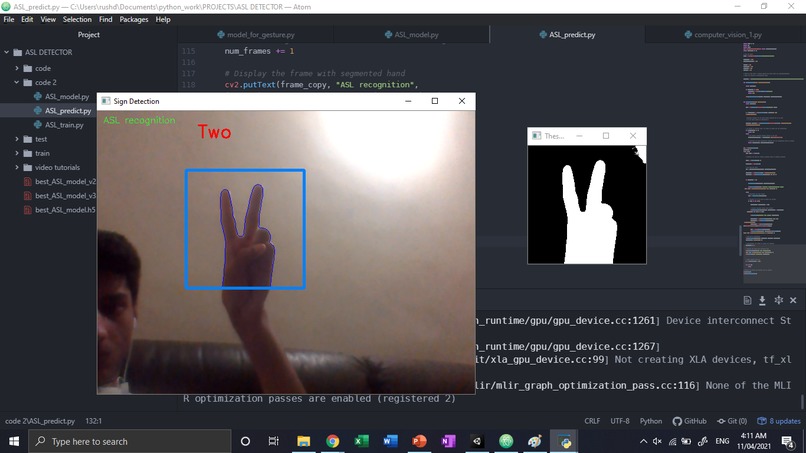806x453 pixels.
Task: Expand the code folder
Action: coord(17,68)
